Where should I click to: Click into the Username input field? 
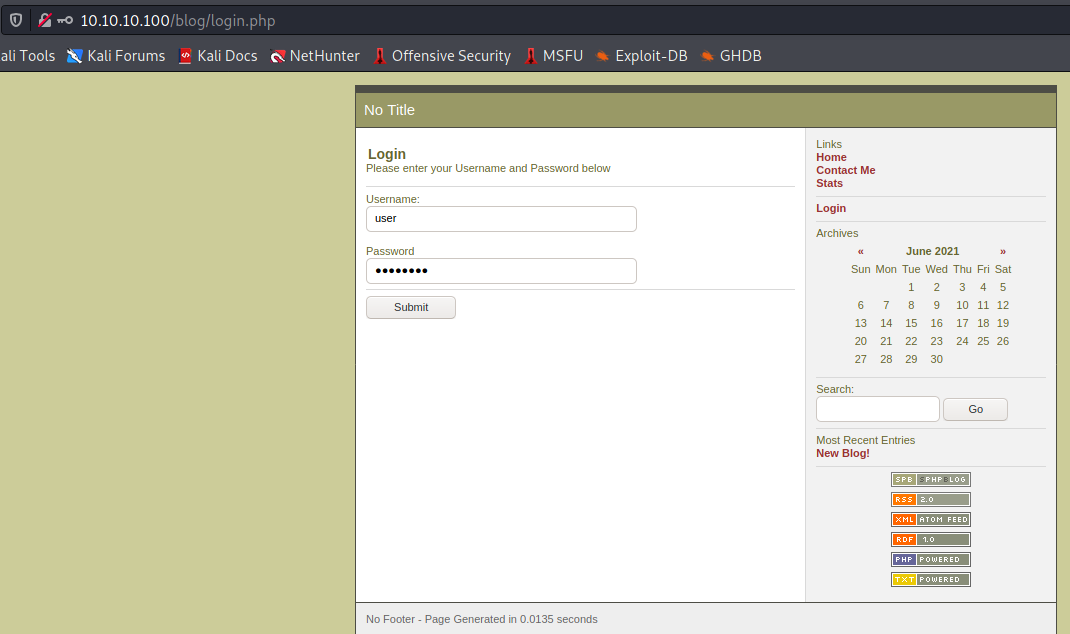[x=501, y=218]
